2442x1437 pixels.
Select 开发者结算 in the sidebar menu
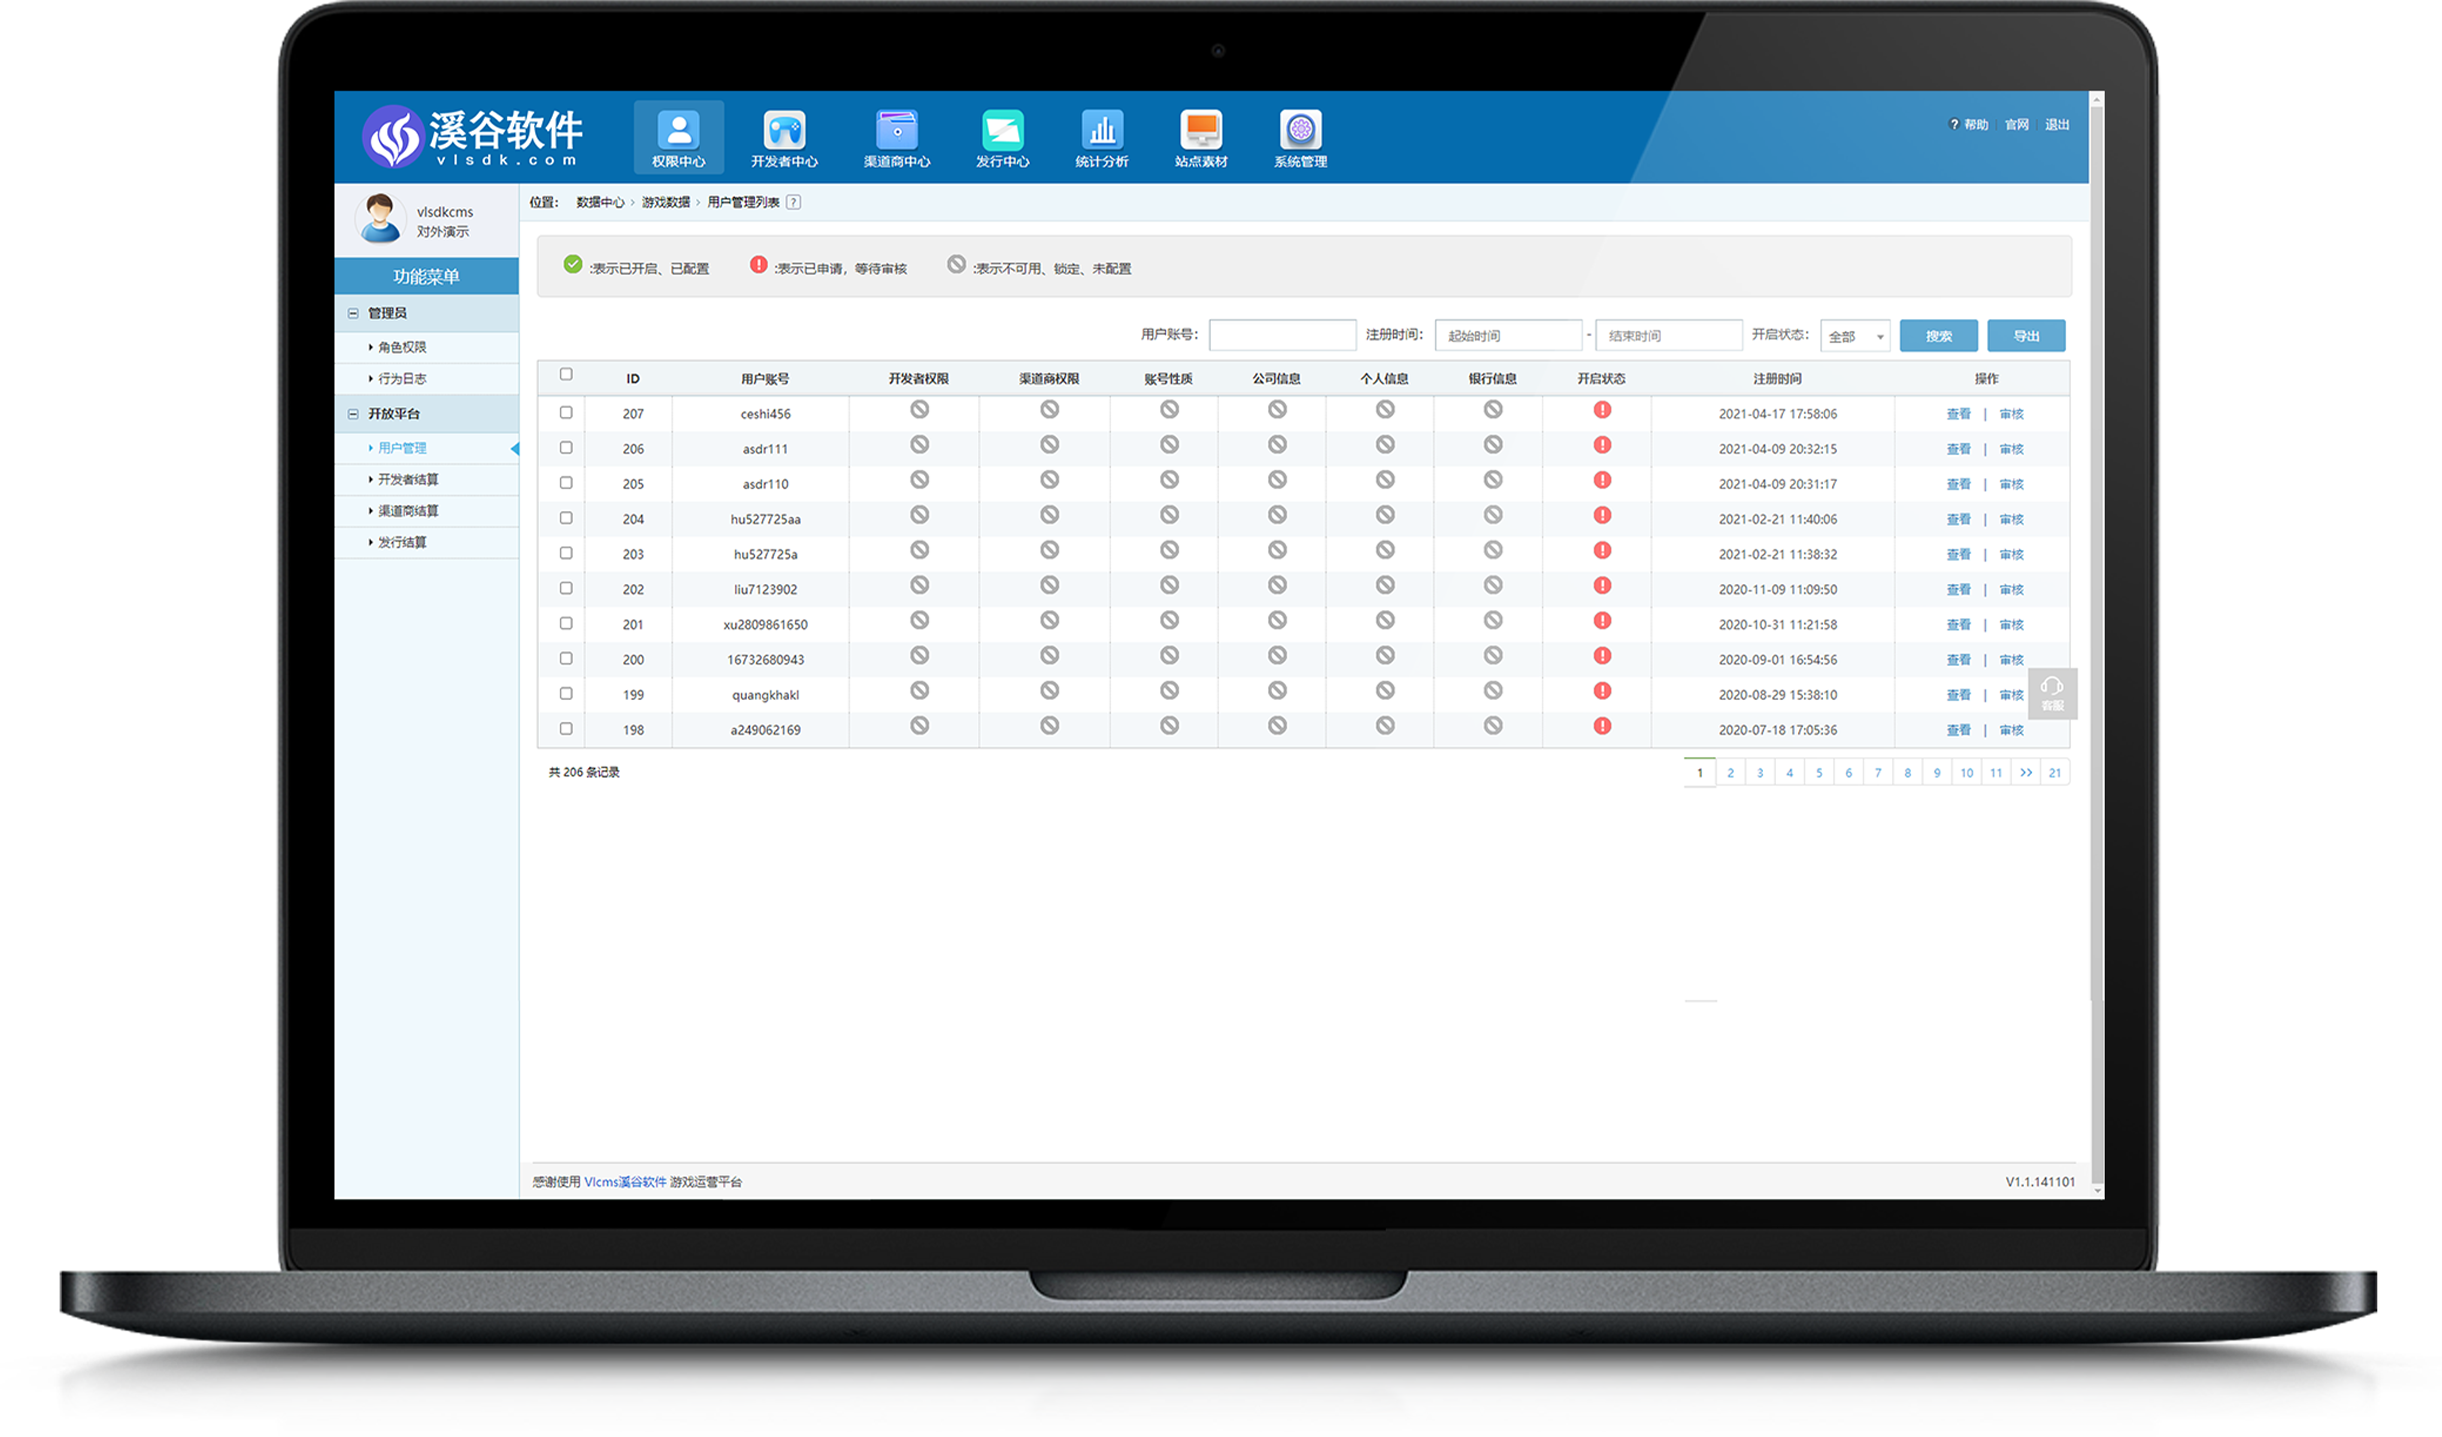pyautogui.click(x=408, y=479)
